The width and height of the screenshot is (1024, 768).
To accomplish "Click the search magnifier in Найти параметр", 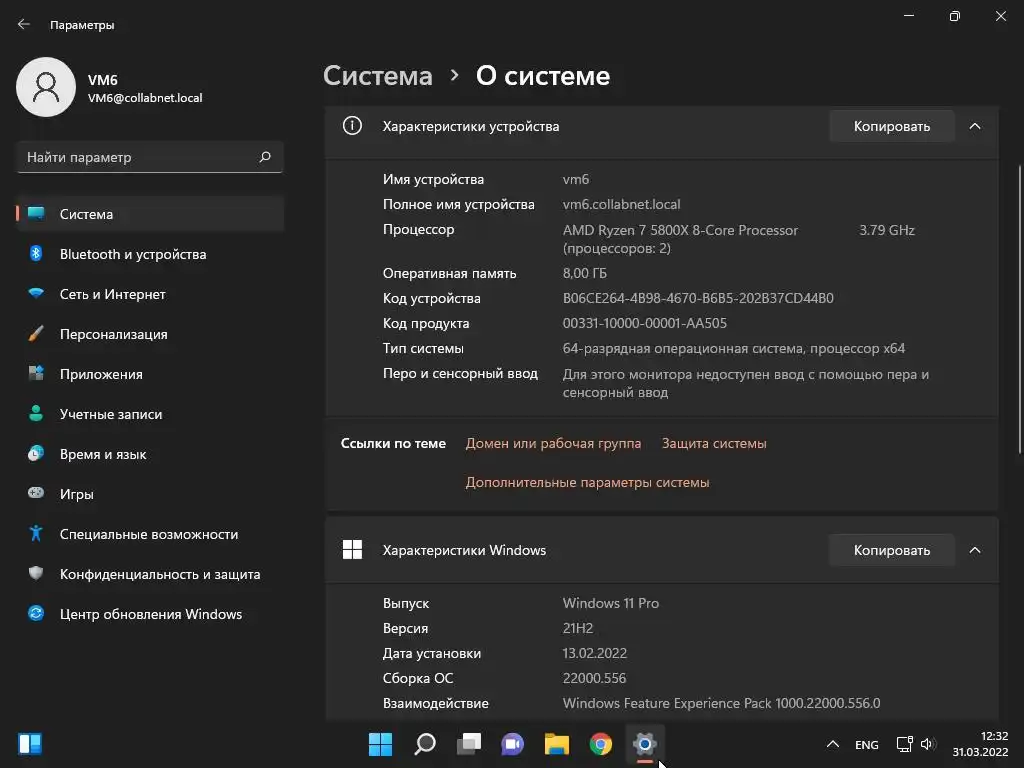I will point(264,157).
